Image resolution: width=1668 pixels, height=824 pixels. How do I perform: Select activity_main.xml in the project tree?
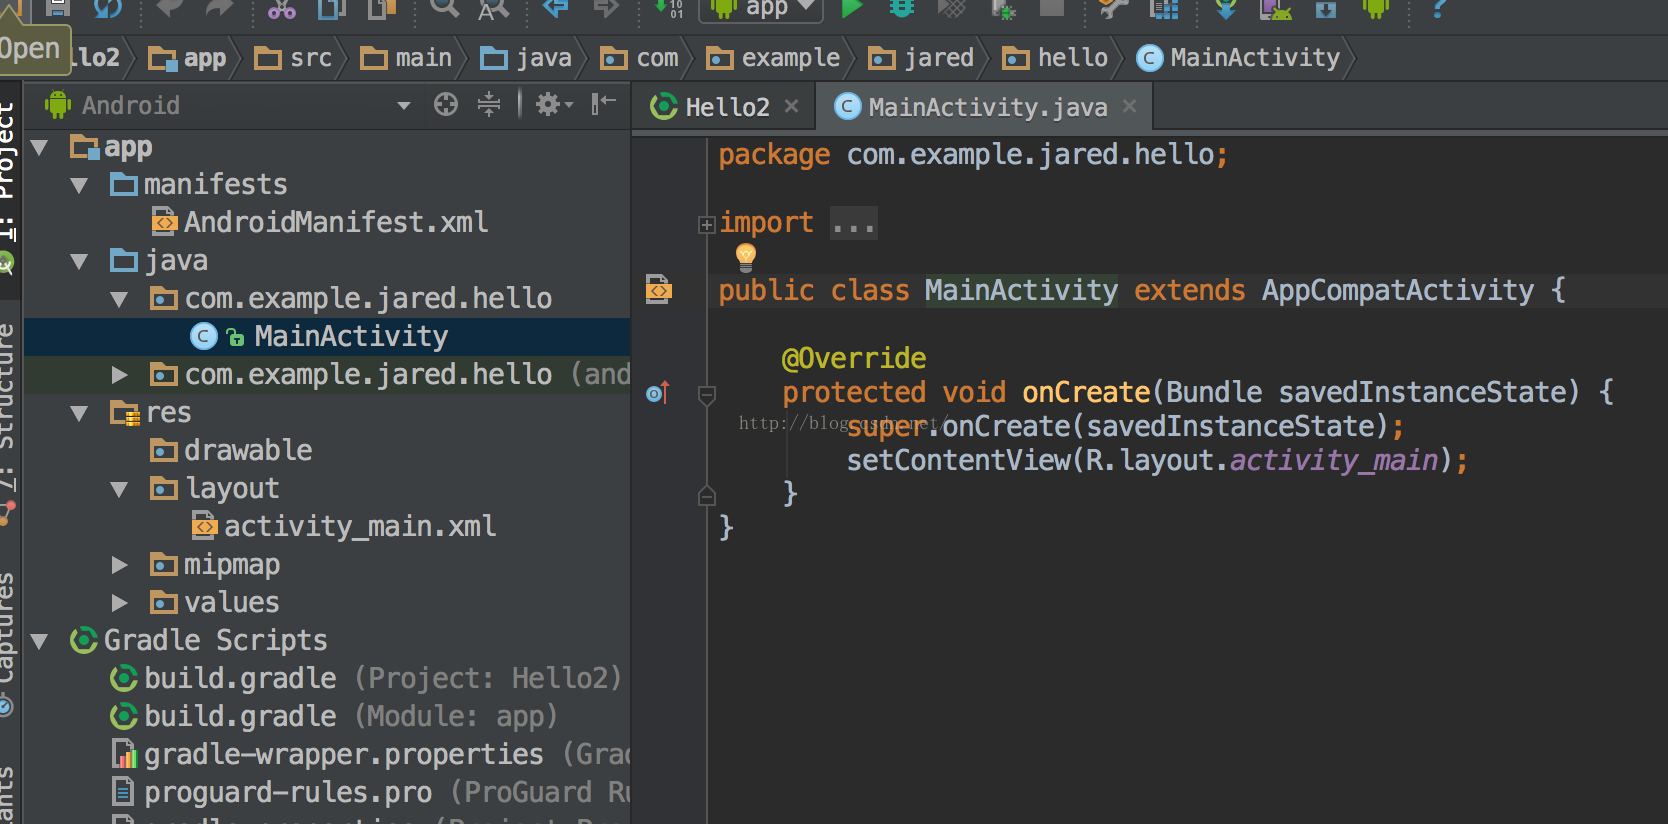pyautogui.click(x=344, y=526)
